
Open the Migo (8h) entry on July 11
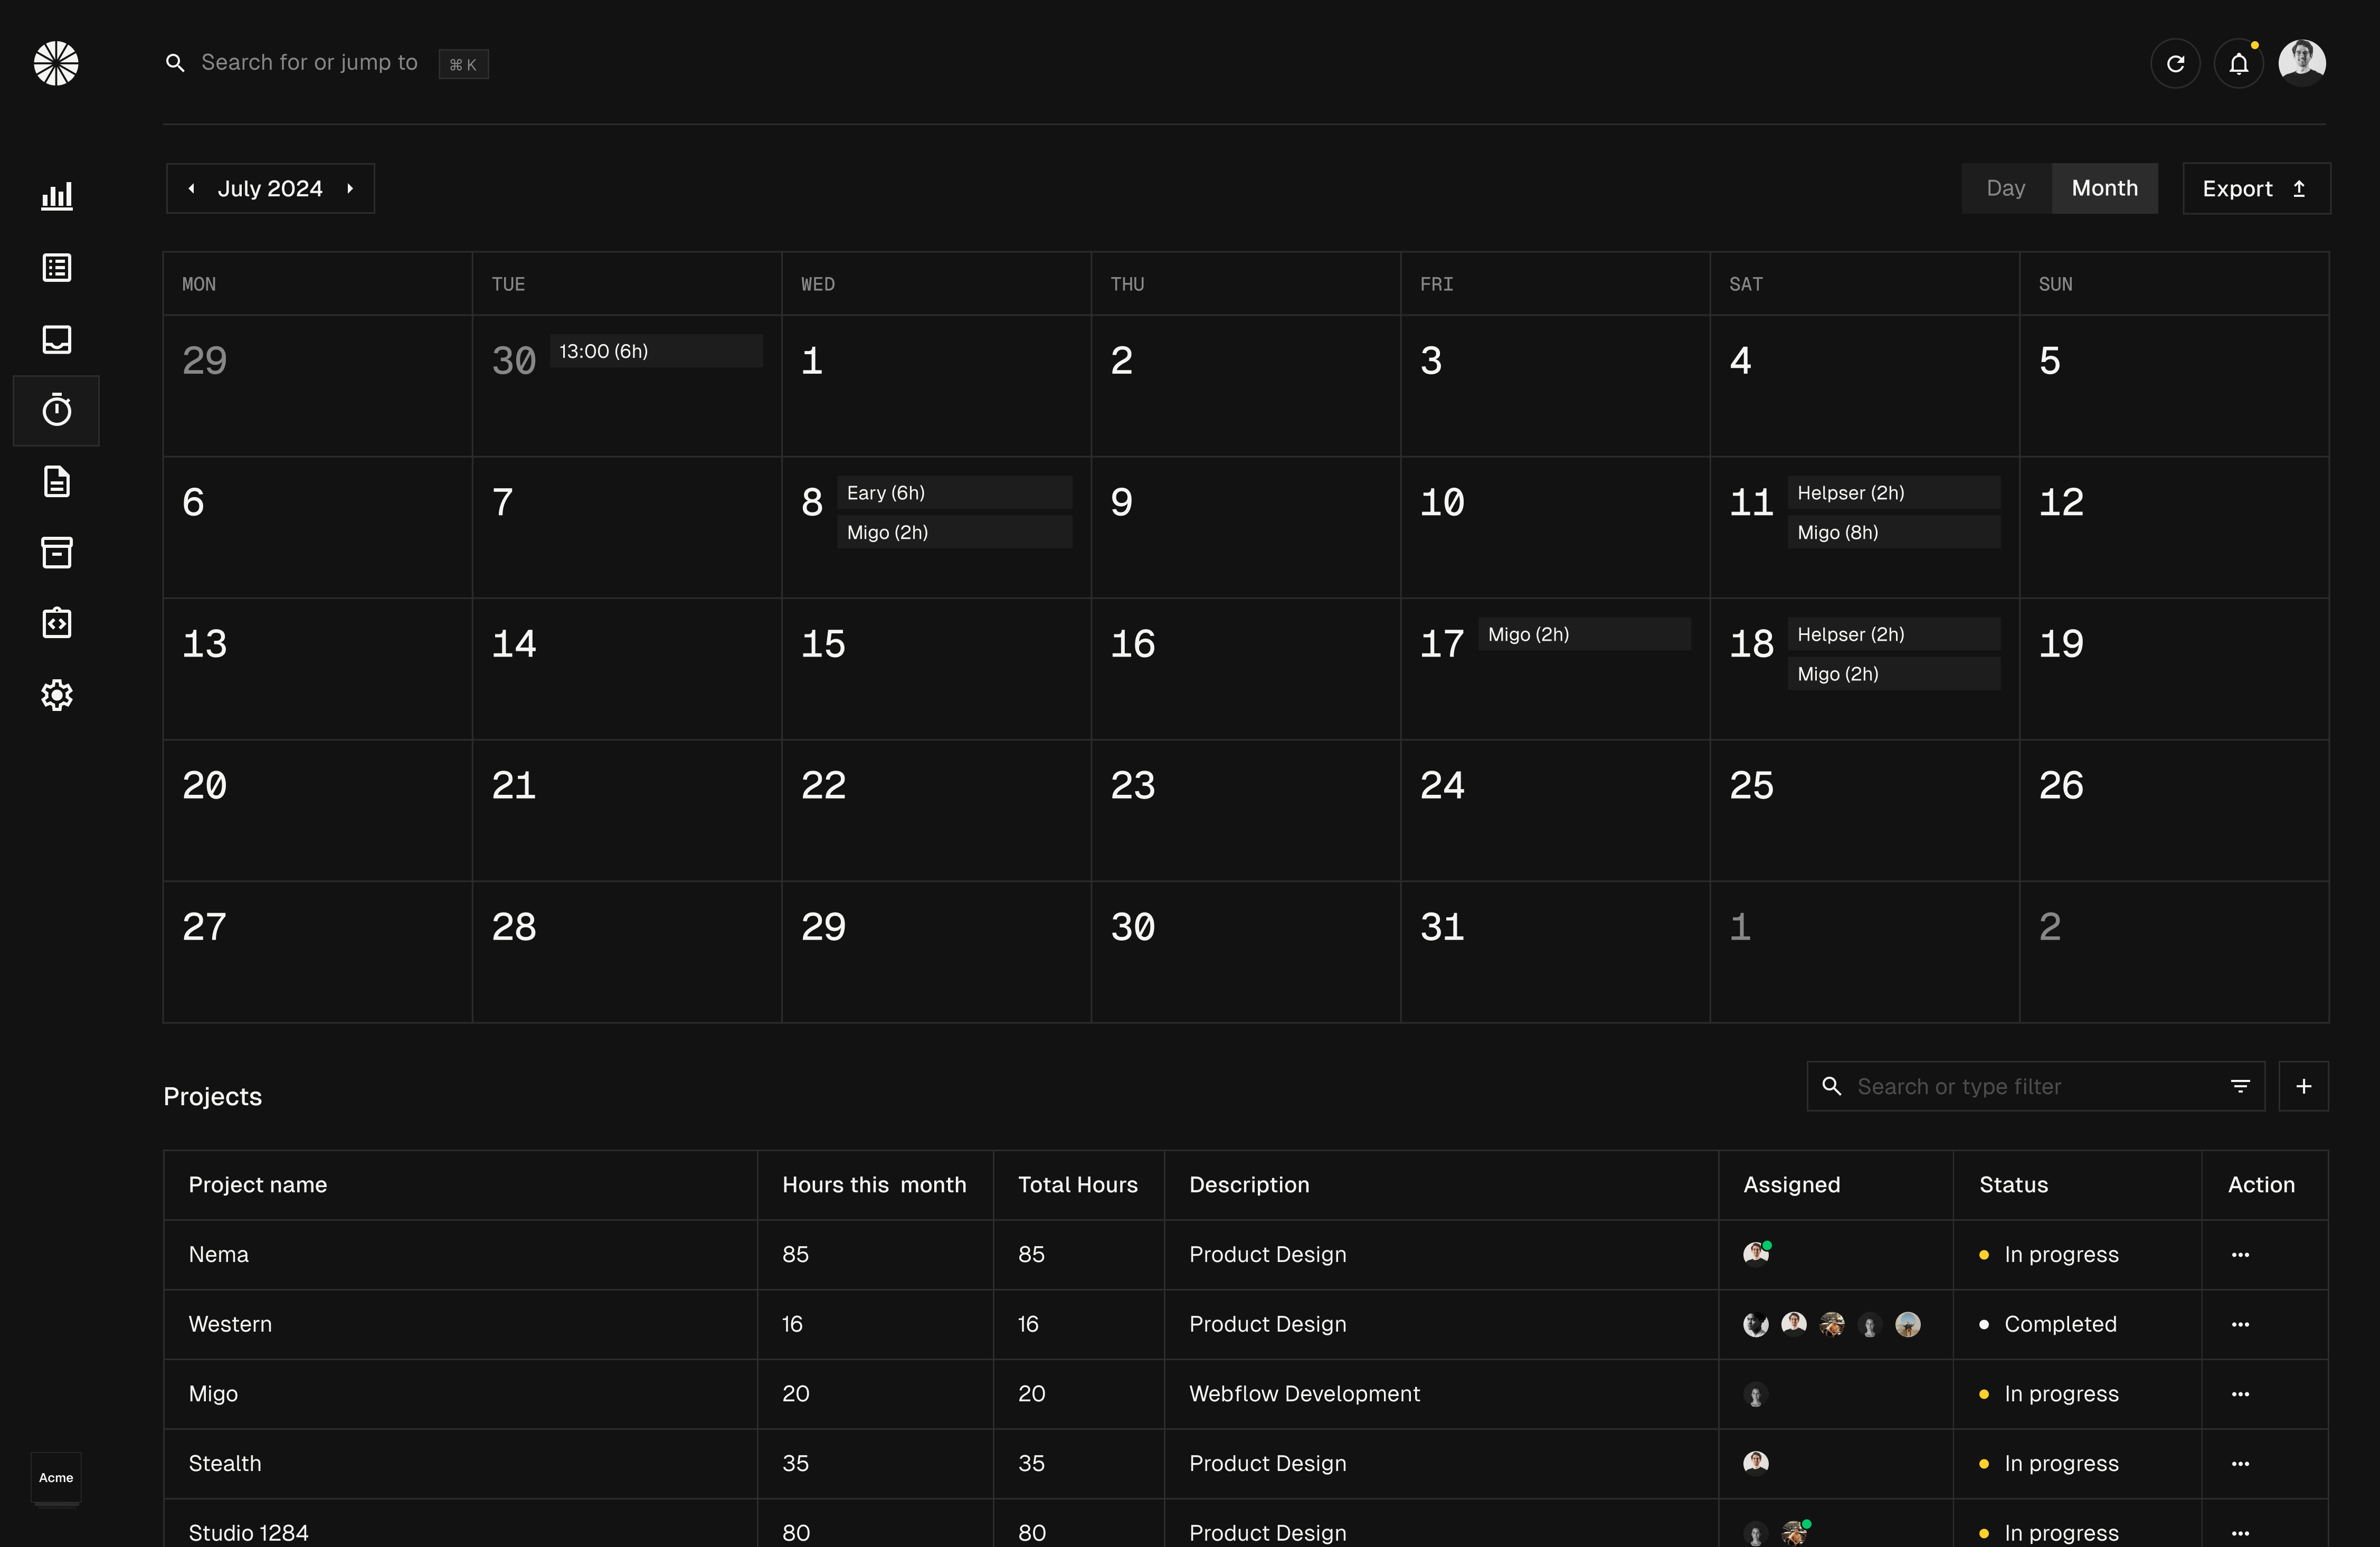(x=1893, y=532)
